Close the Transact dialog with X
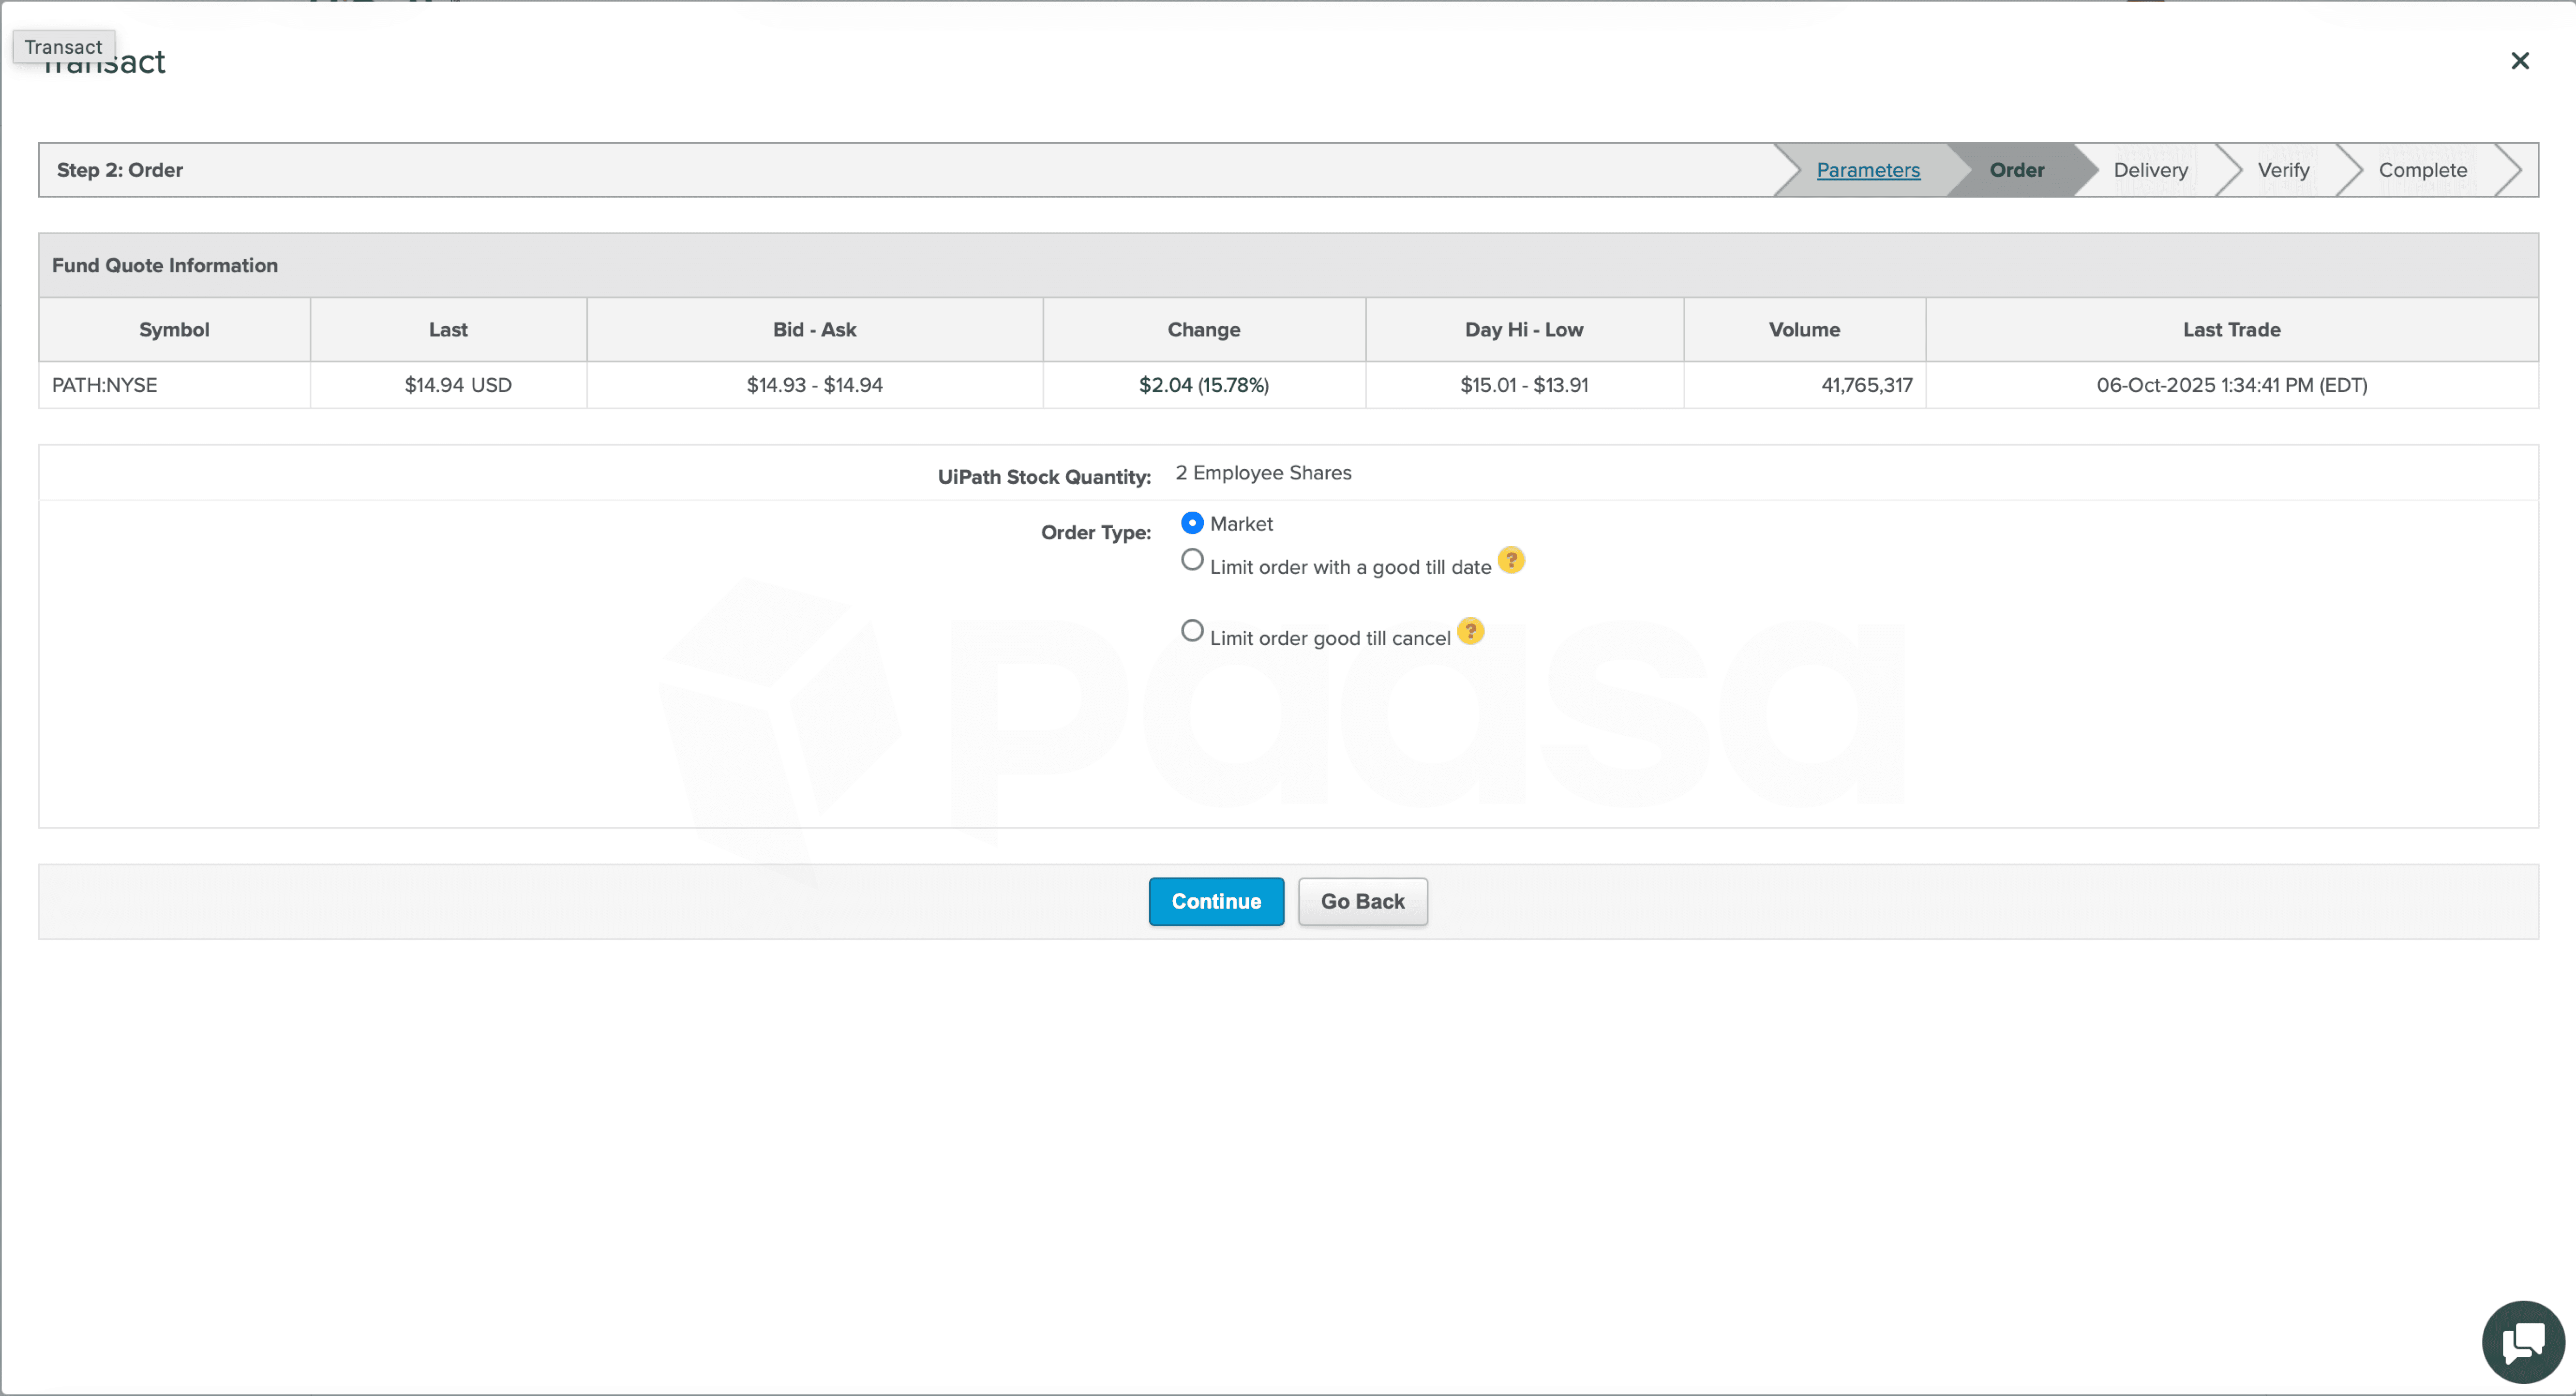Viewport: 2576px width, 1396px height. click(2519, 61)
